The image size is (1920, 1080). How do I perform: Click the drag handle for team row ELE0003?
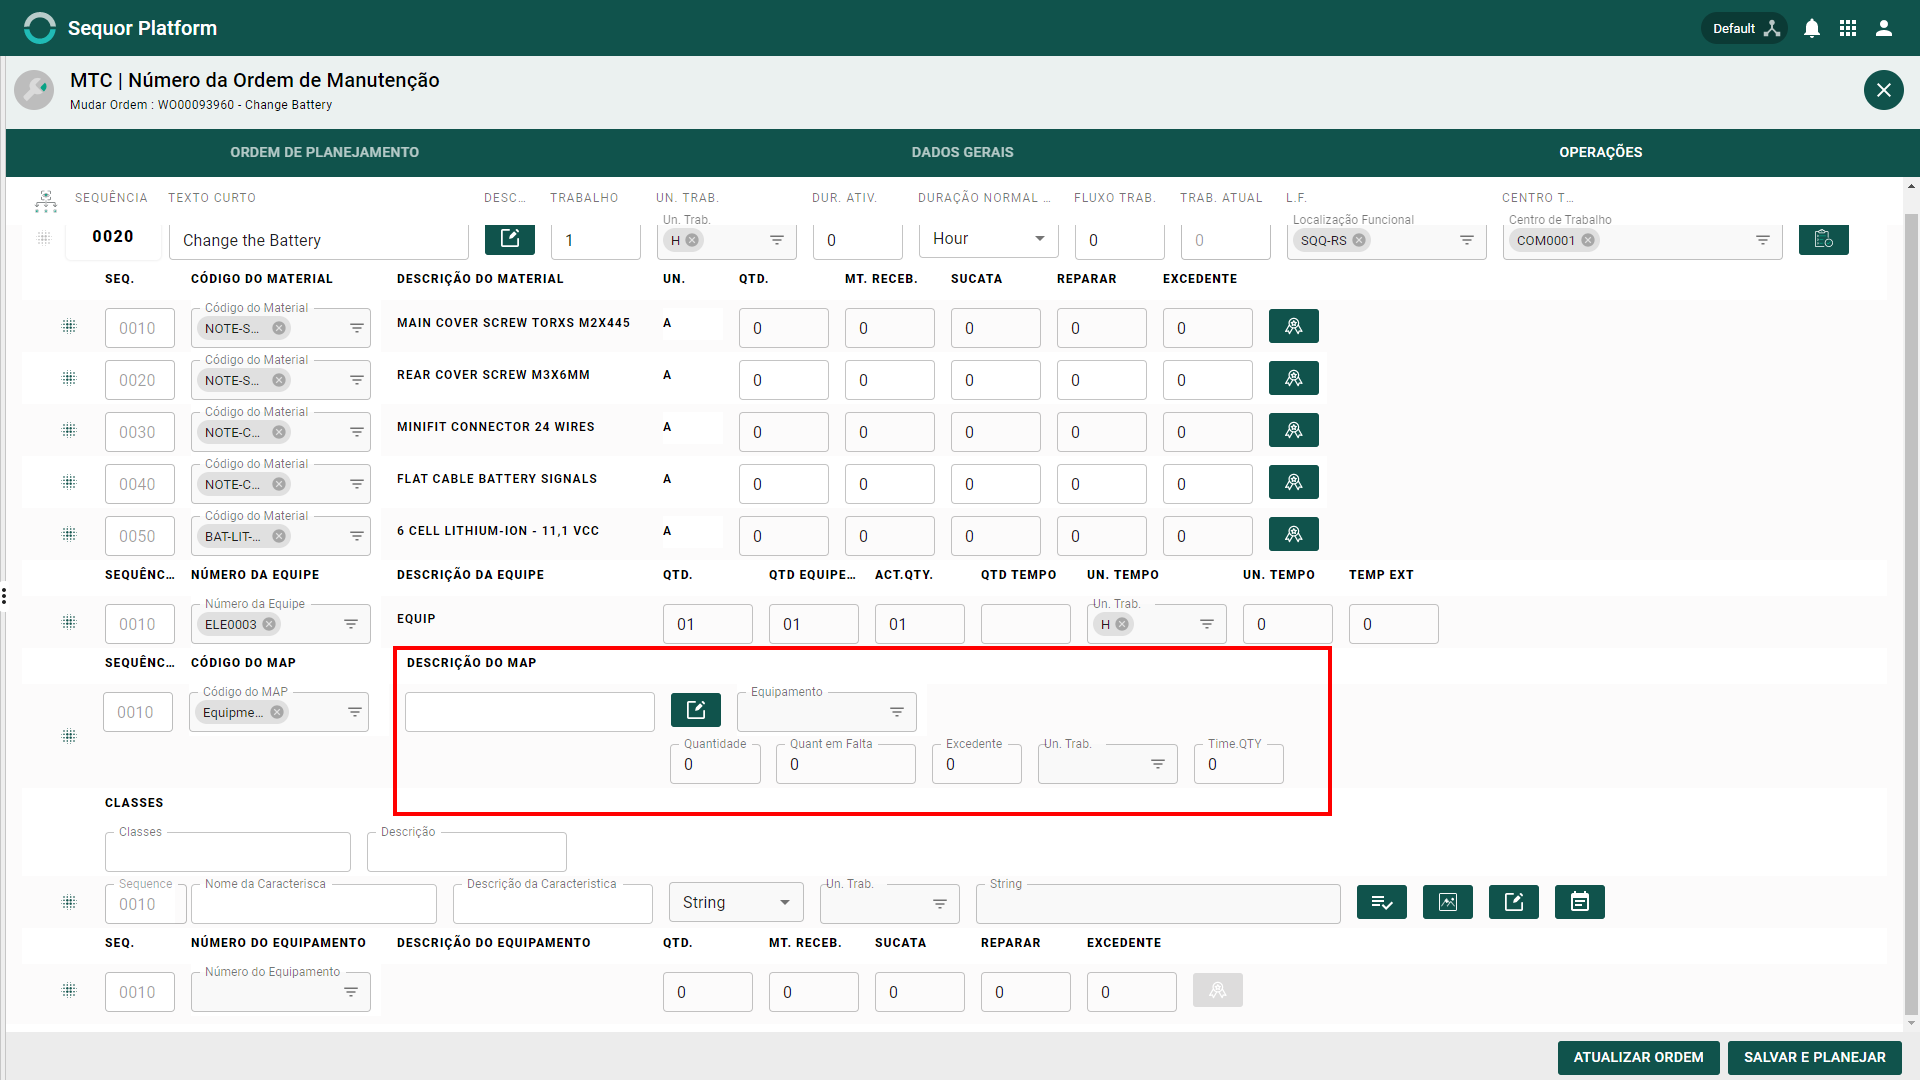pyautogui.click(x=69, y=622)
